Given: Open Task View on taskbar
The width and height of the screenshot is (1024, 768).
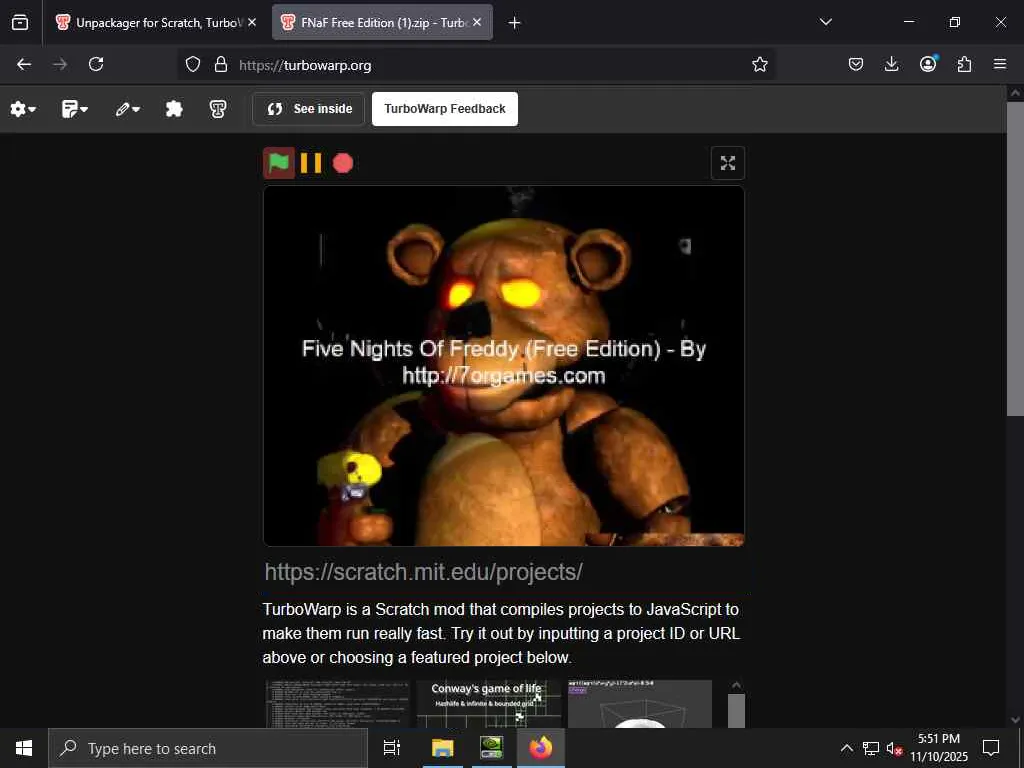Looking at the screenshot, I should (392, 748).
